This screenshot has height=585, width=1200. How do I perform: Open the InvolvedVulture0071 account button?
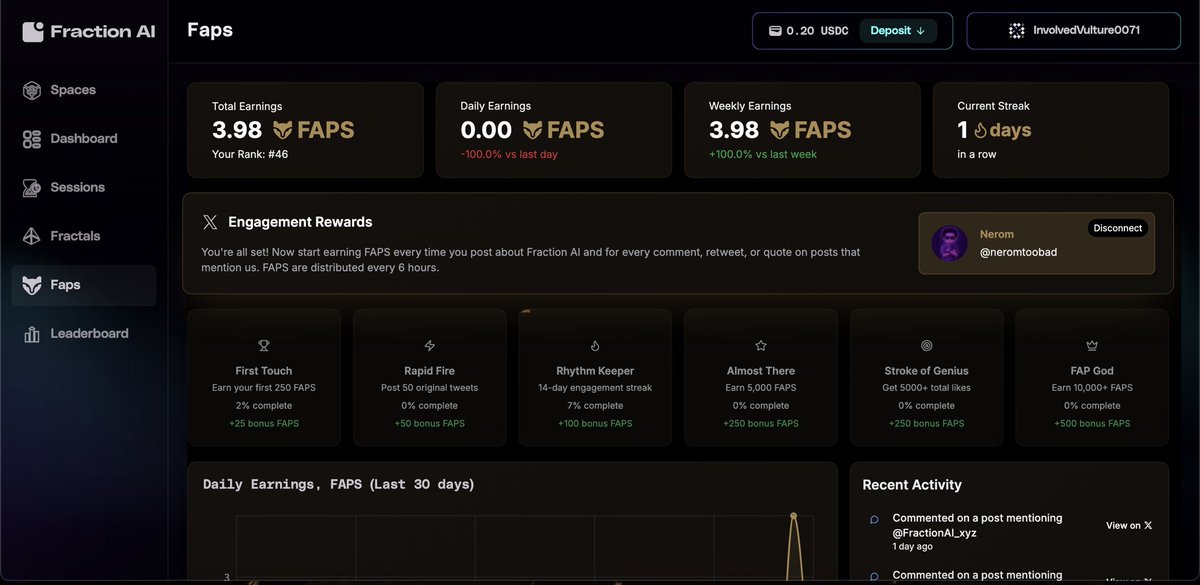click(x=1073, y=30)
